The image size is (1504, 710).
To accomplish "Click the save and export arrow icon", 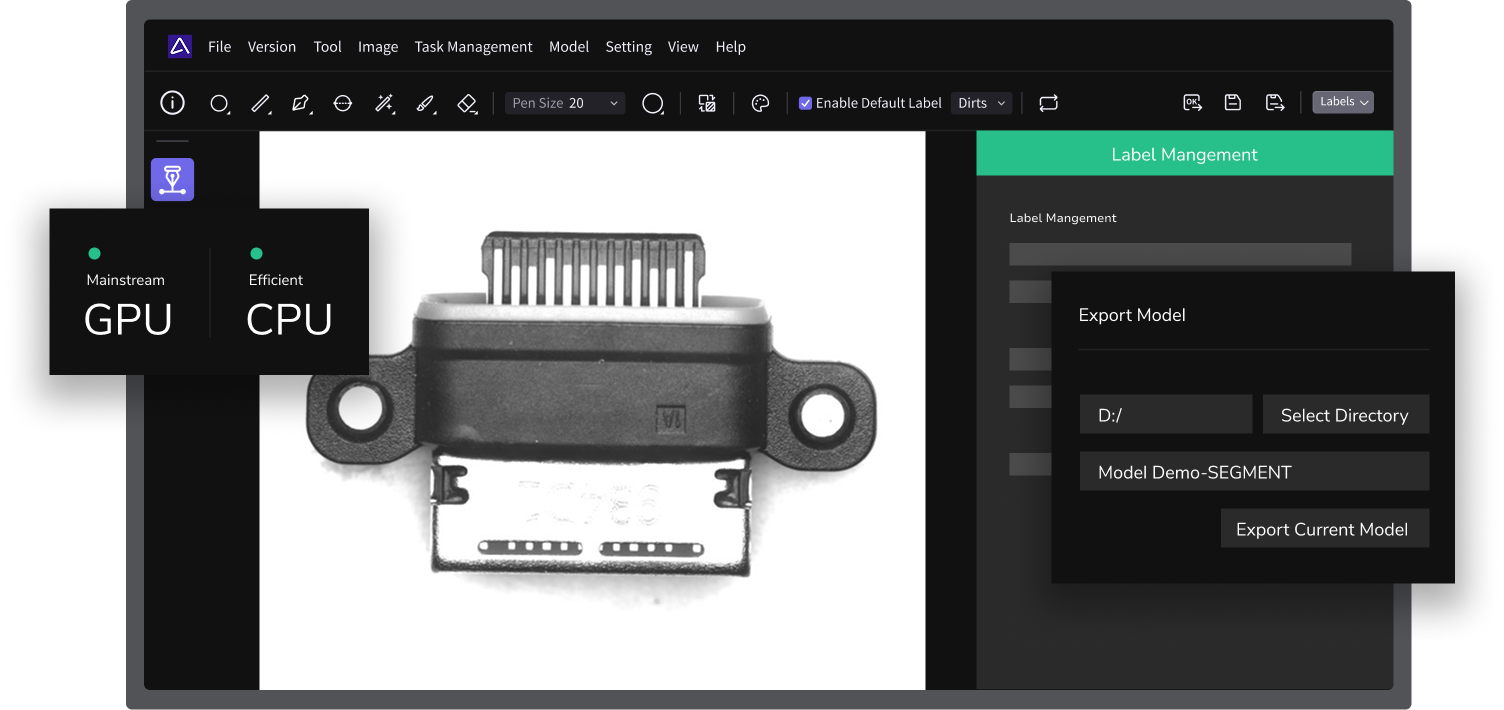I will tap(1275, 102).
